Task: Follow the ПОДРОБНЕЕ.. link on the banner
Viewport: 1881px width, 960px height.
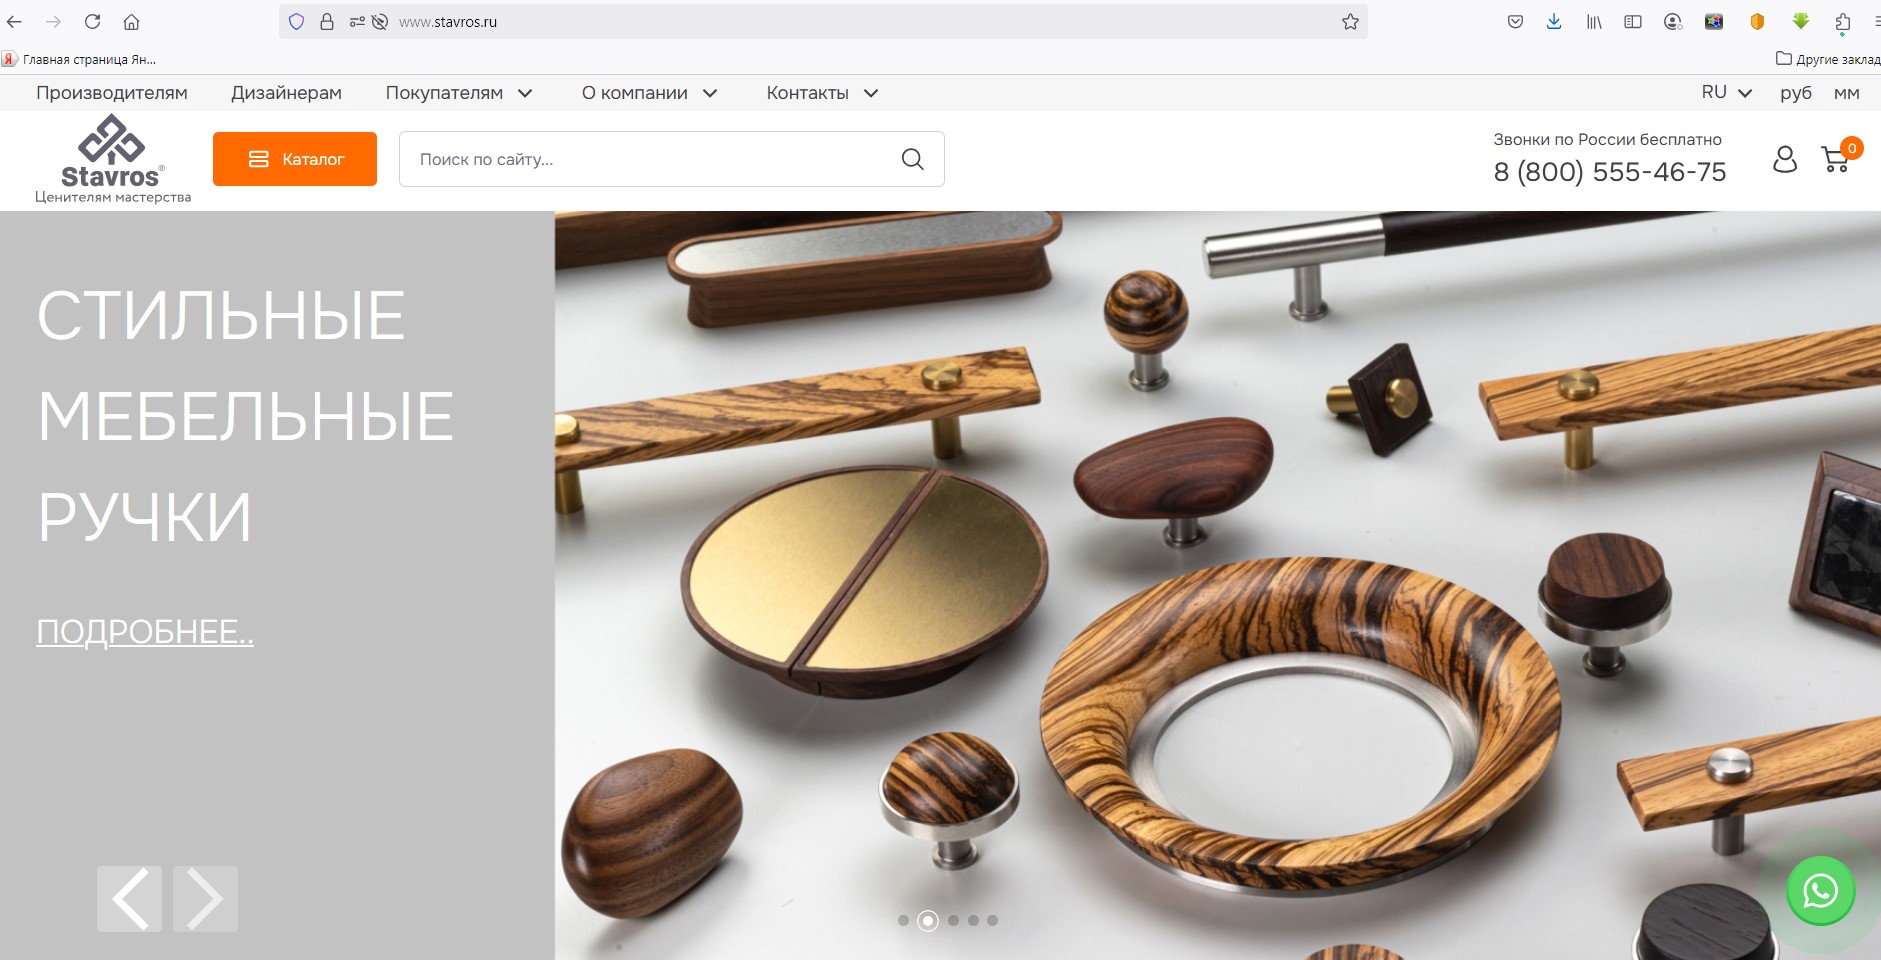Action: click(145, 632)
